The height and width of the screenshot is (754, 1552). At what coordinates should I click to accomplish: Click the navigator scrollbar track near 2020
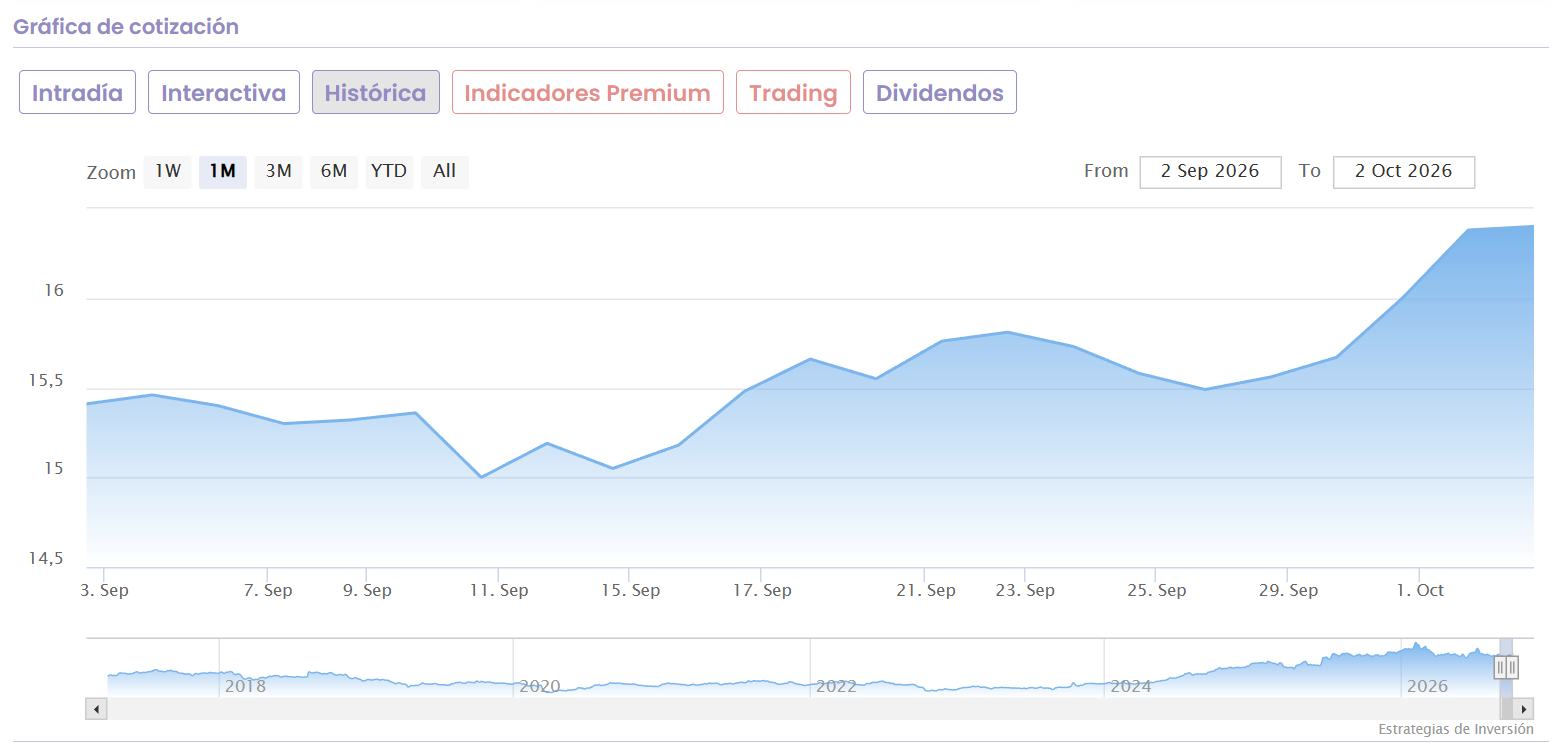click(540, 709)
